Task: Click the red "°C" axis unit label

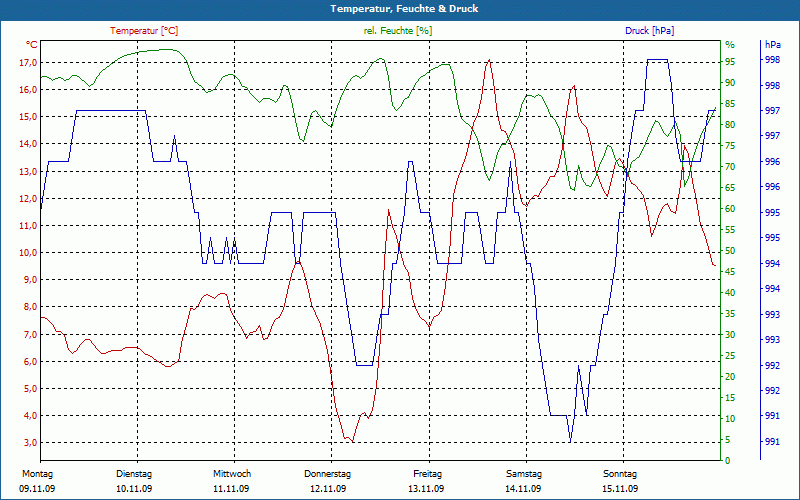Action: point(32,45)
